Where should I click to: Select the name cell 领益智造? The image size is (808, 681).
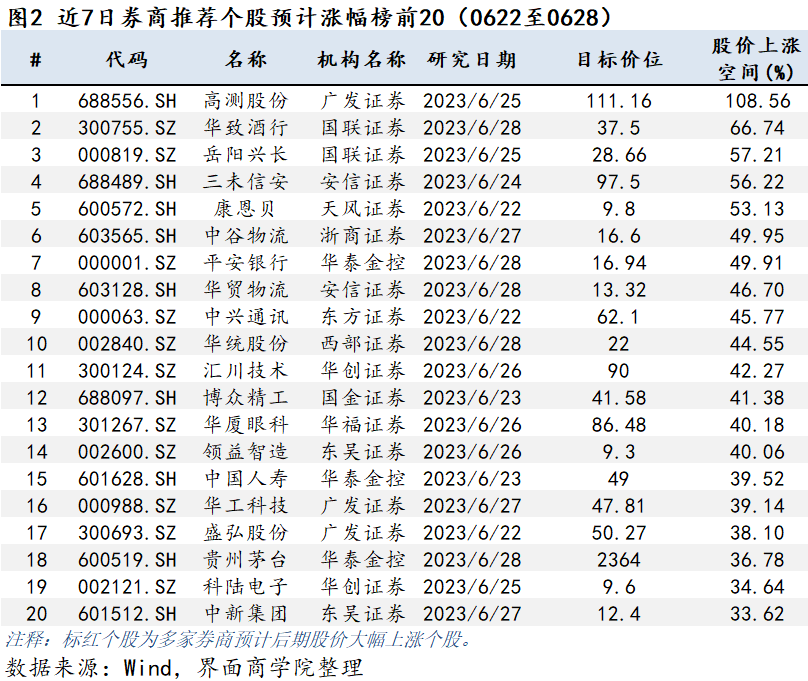coord(246,452)
